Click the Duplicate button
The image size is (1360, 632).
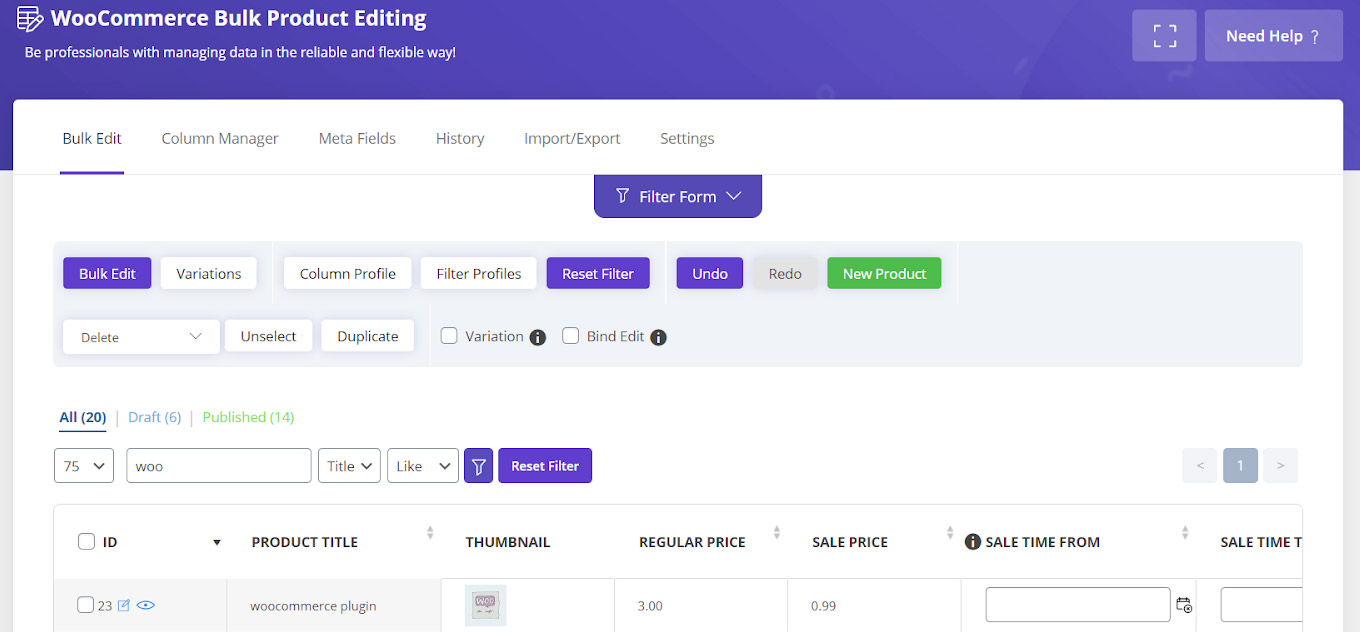[368, 336]
